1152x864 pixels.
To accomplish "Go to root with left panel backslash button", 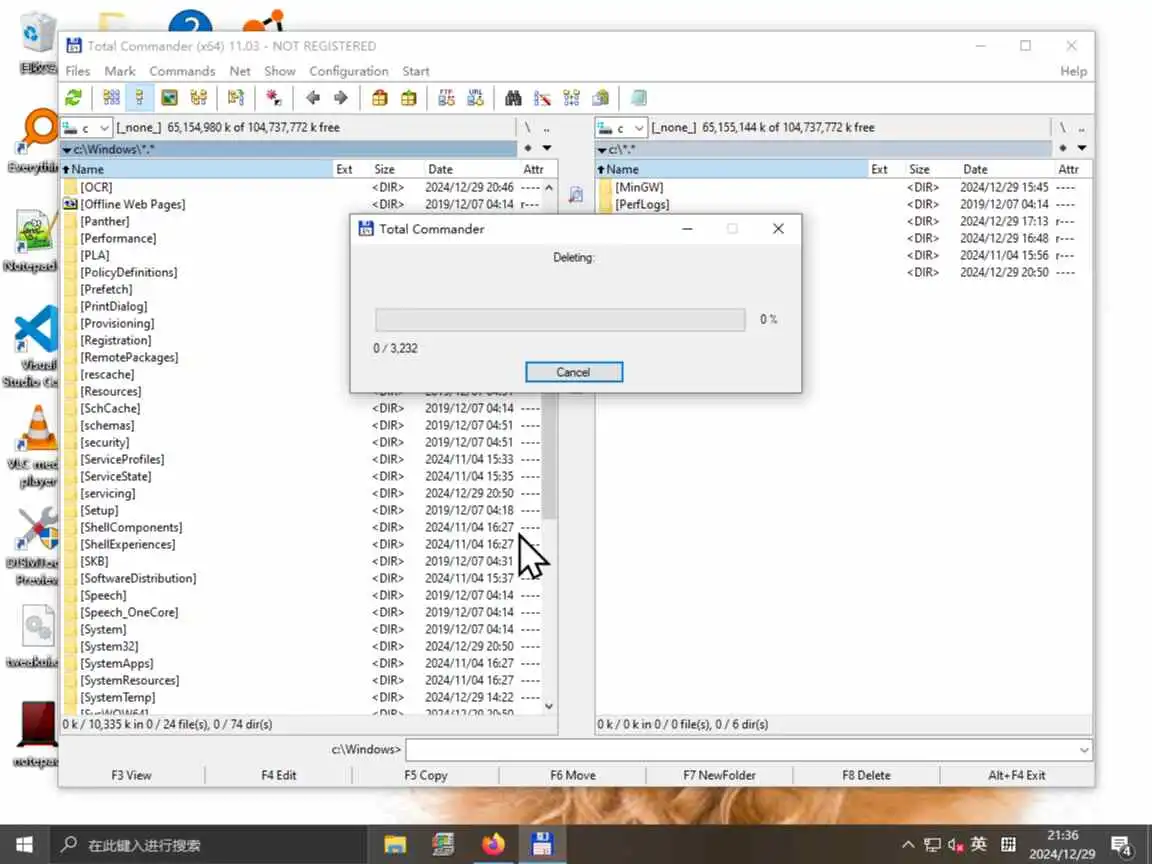I will pyautogui.click(x=528, y=128).
